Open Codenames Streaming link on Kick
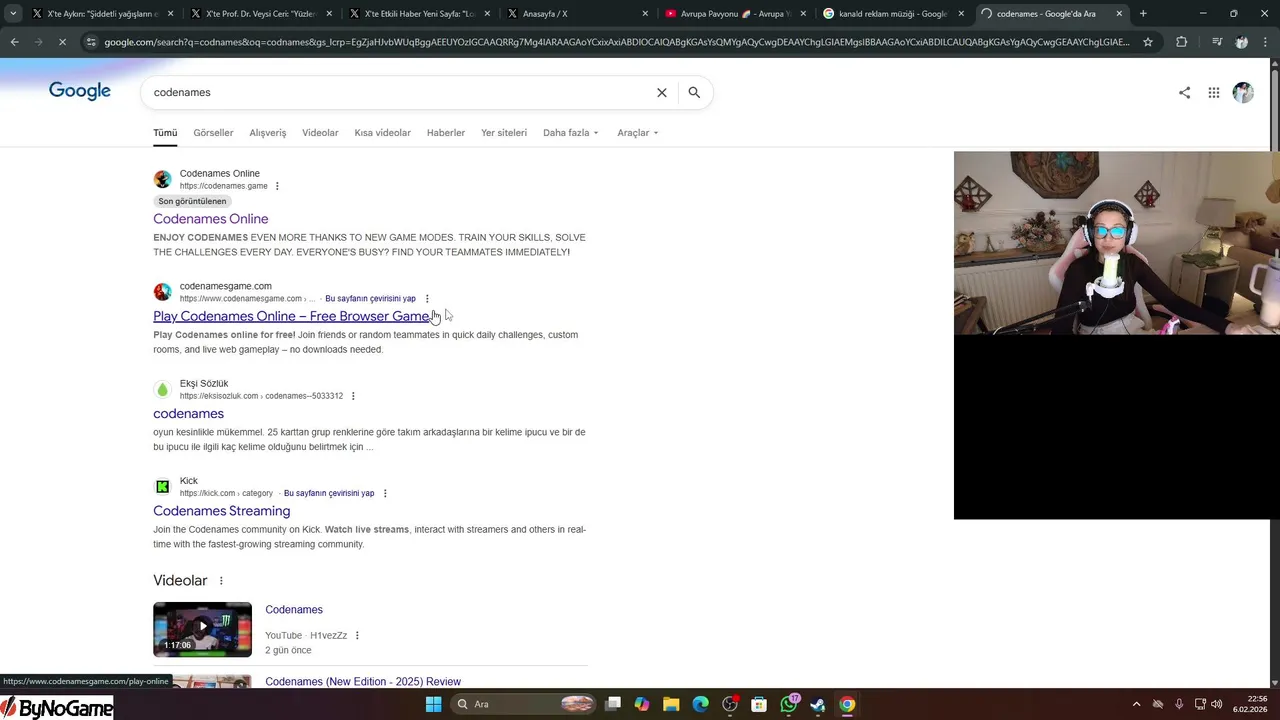1280x720 pixels. pyautogui.click(x=222, y=511)
